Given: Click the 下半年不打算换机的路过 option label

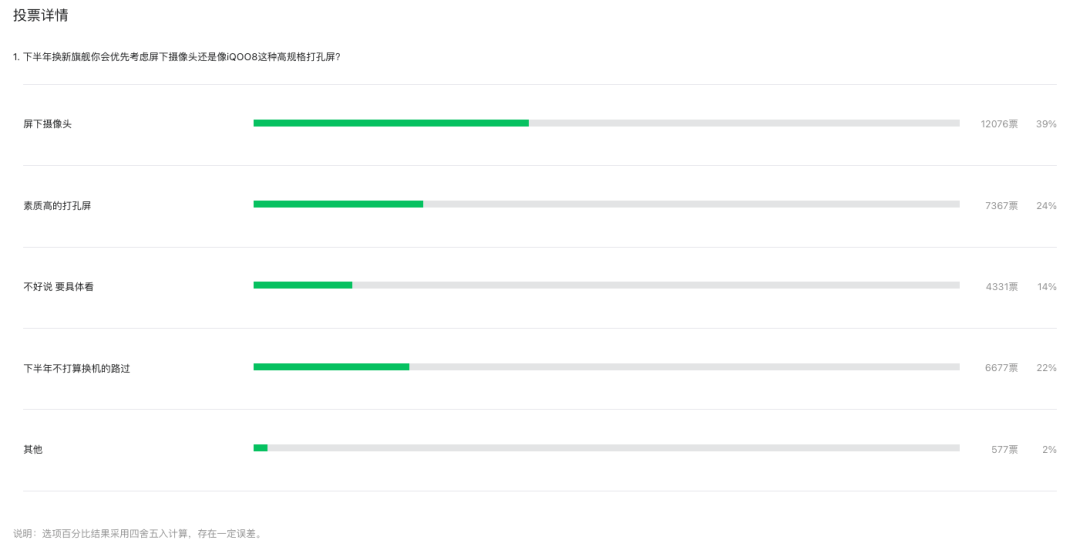Looking at the screenshot, I should [76, 369].
